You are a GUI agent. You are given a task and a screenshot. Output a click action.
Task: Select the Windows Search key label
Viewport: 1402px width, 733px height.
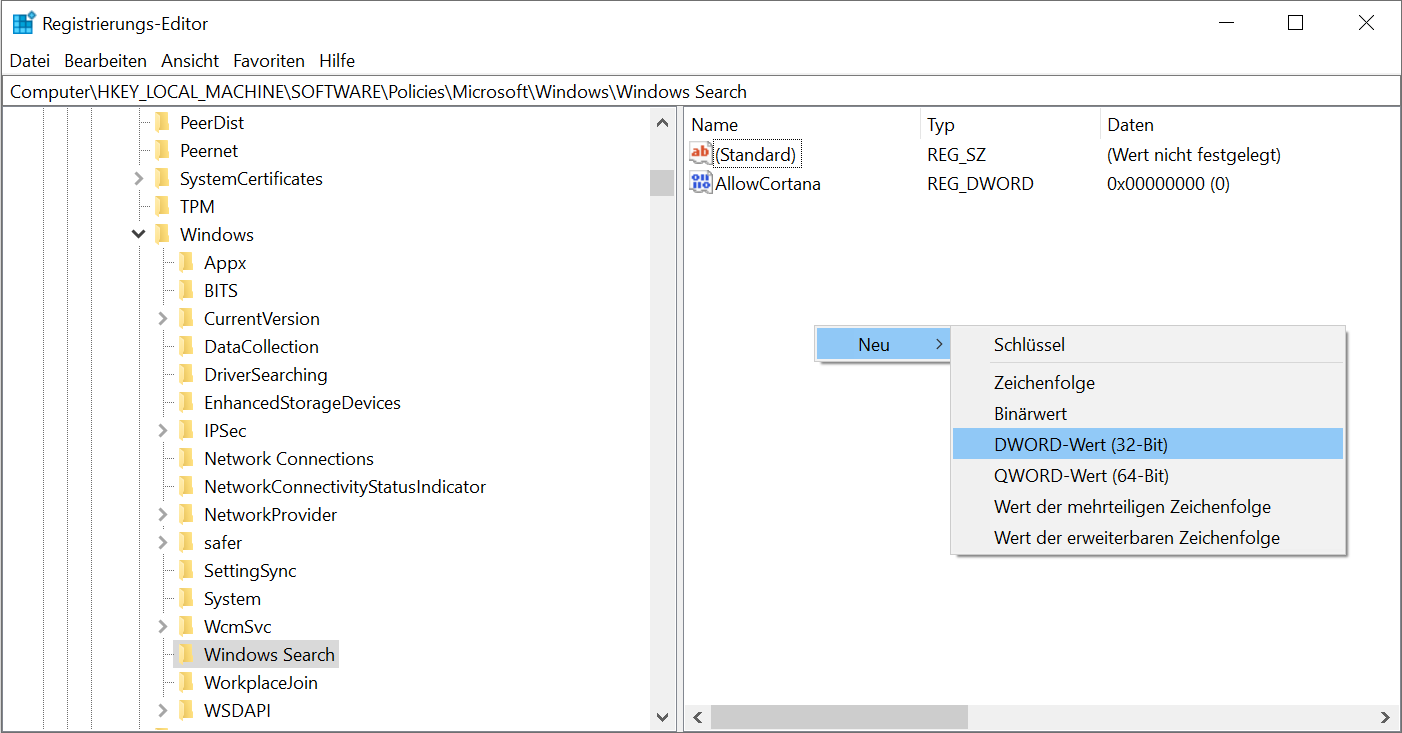269,655
